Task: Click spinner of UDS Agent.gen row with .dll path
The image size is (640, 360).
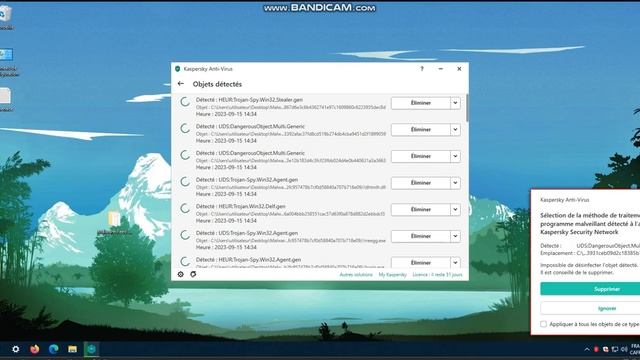Action: (x=185, y=182)
